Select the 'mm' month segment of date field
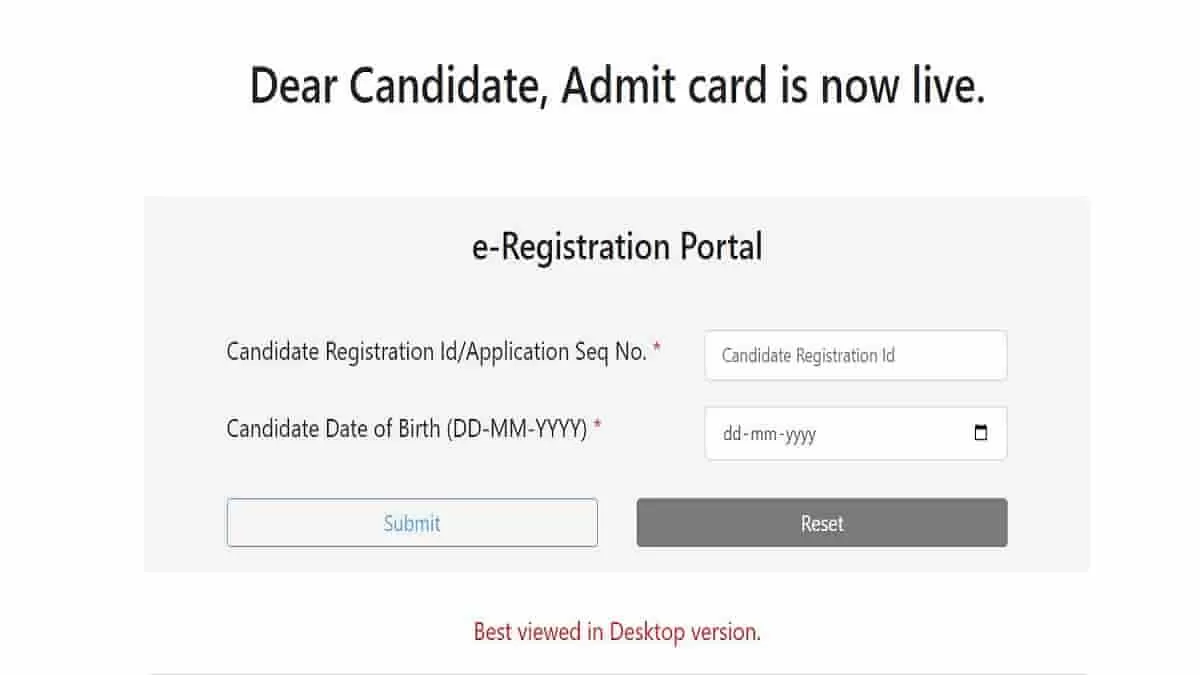This screenshot has width=1200, height=675. 763,435
